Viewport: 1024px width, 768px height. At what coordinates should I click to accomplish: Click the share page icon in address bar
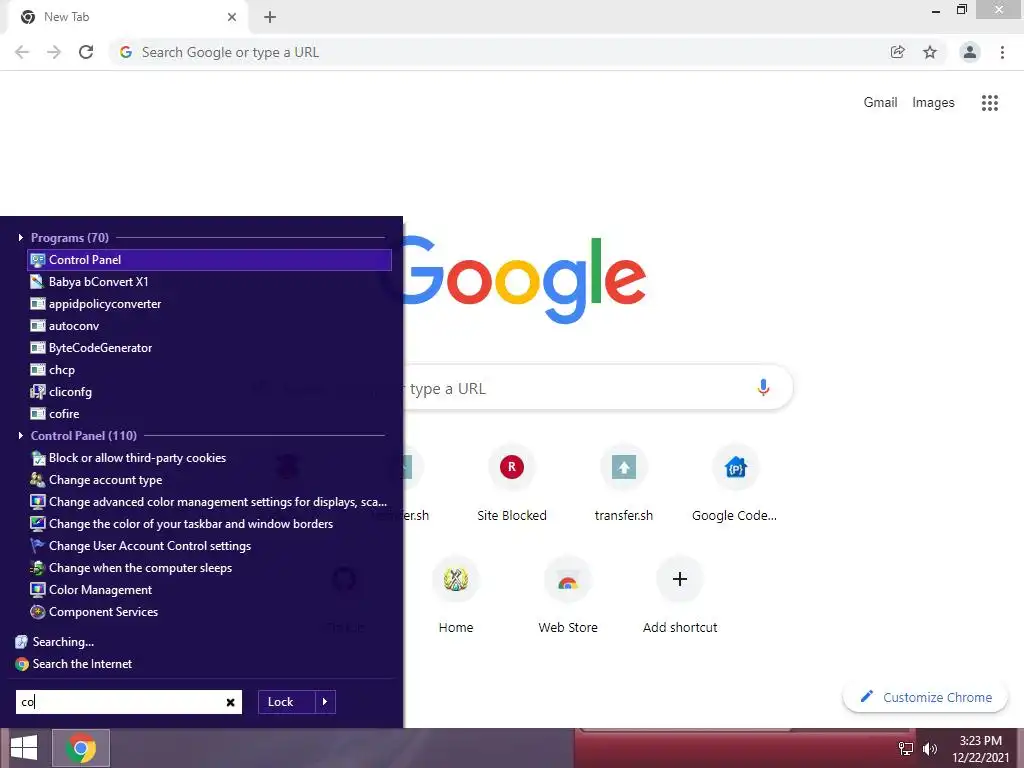pyautogui.click(x=898, y=52)
